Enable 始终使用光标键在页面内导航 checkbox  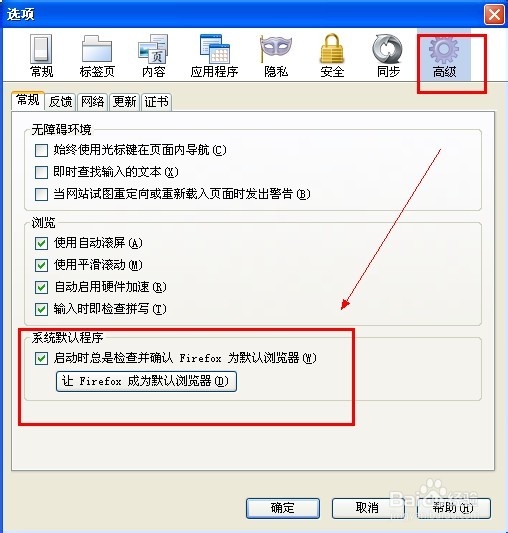pos(41,150)
